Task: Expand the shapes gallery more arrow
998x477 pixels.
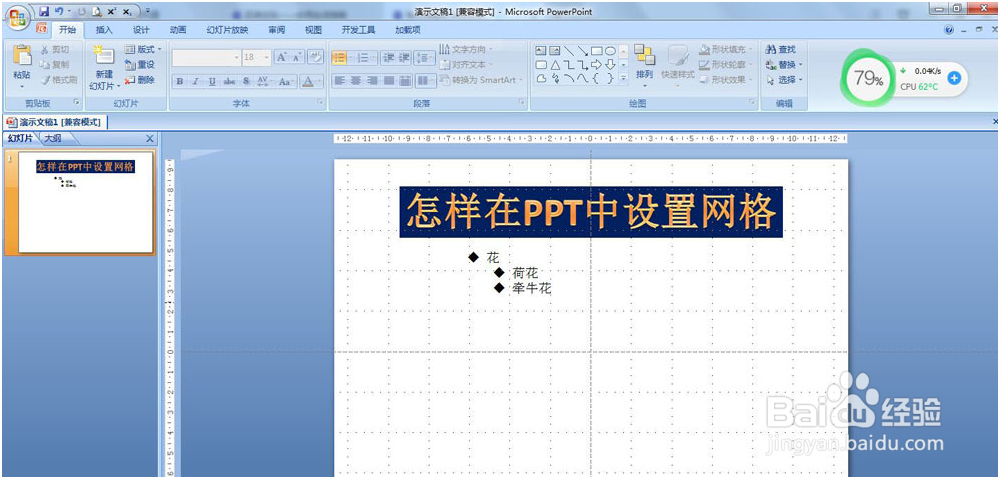Action: pyautogui.click(x=623, y=78)
